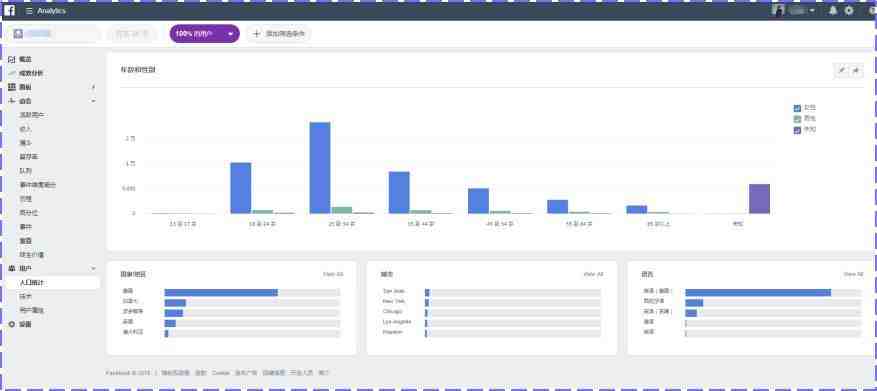Viewport: 877px width, 391px height.
Task: Click the pencil edit icon on chart
Action: point(842,70)
